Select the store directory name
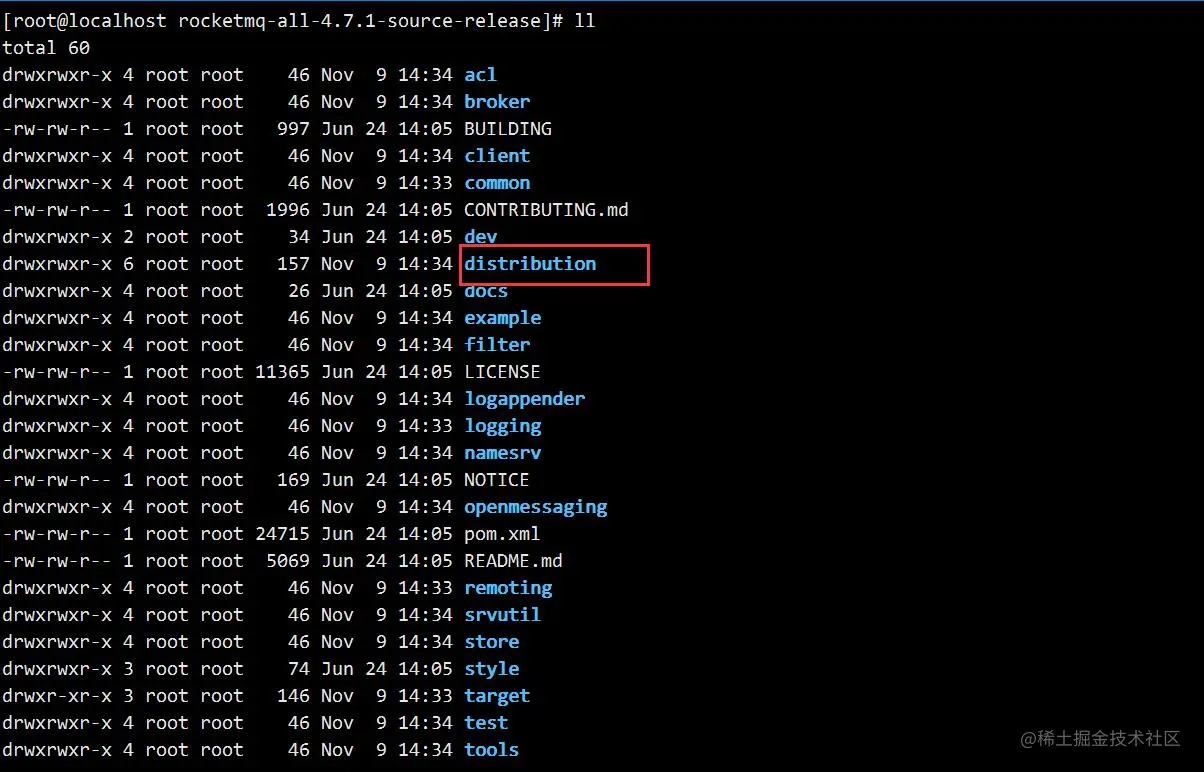This screenshot has width=1204, height=772. (x=491, y=642)
